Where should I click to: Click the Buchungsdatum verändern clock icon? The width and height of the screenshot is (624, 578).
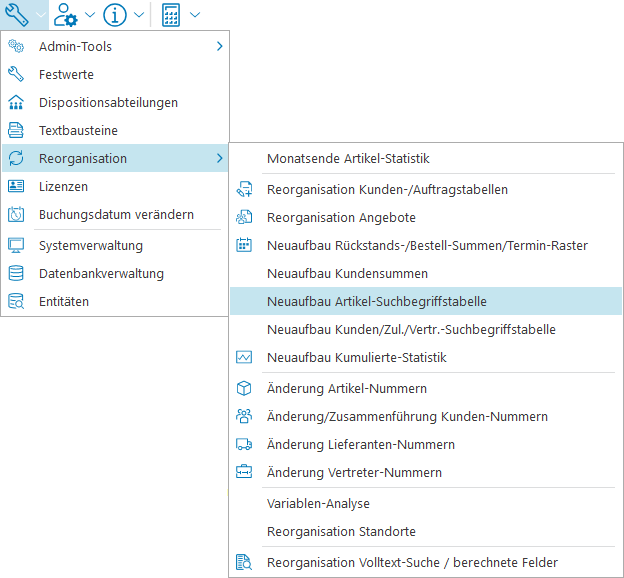(x=16, y=214)
